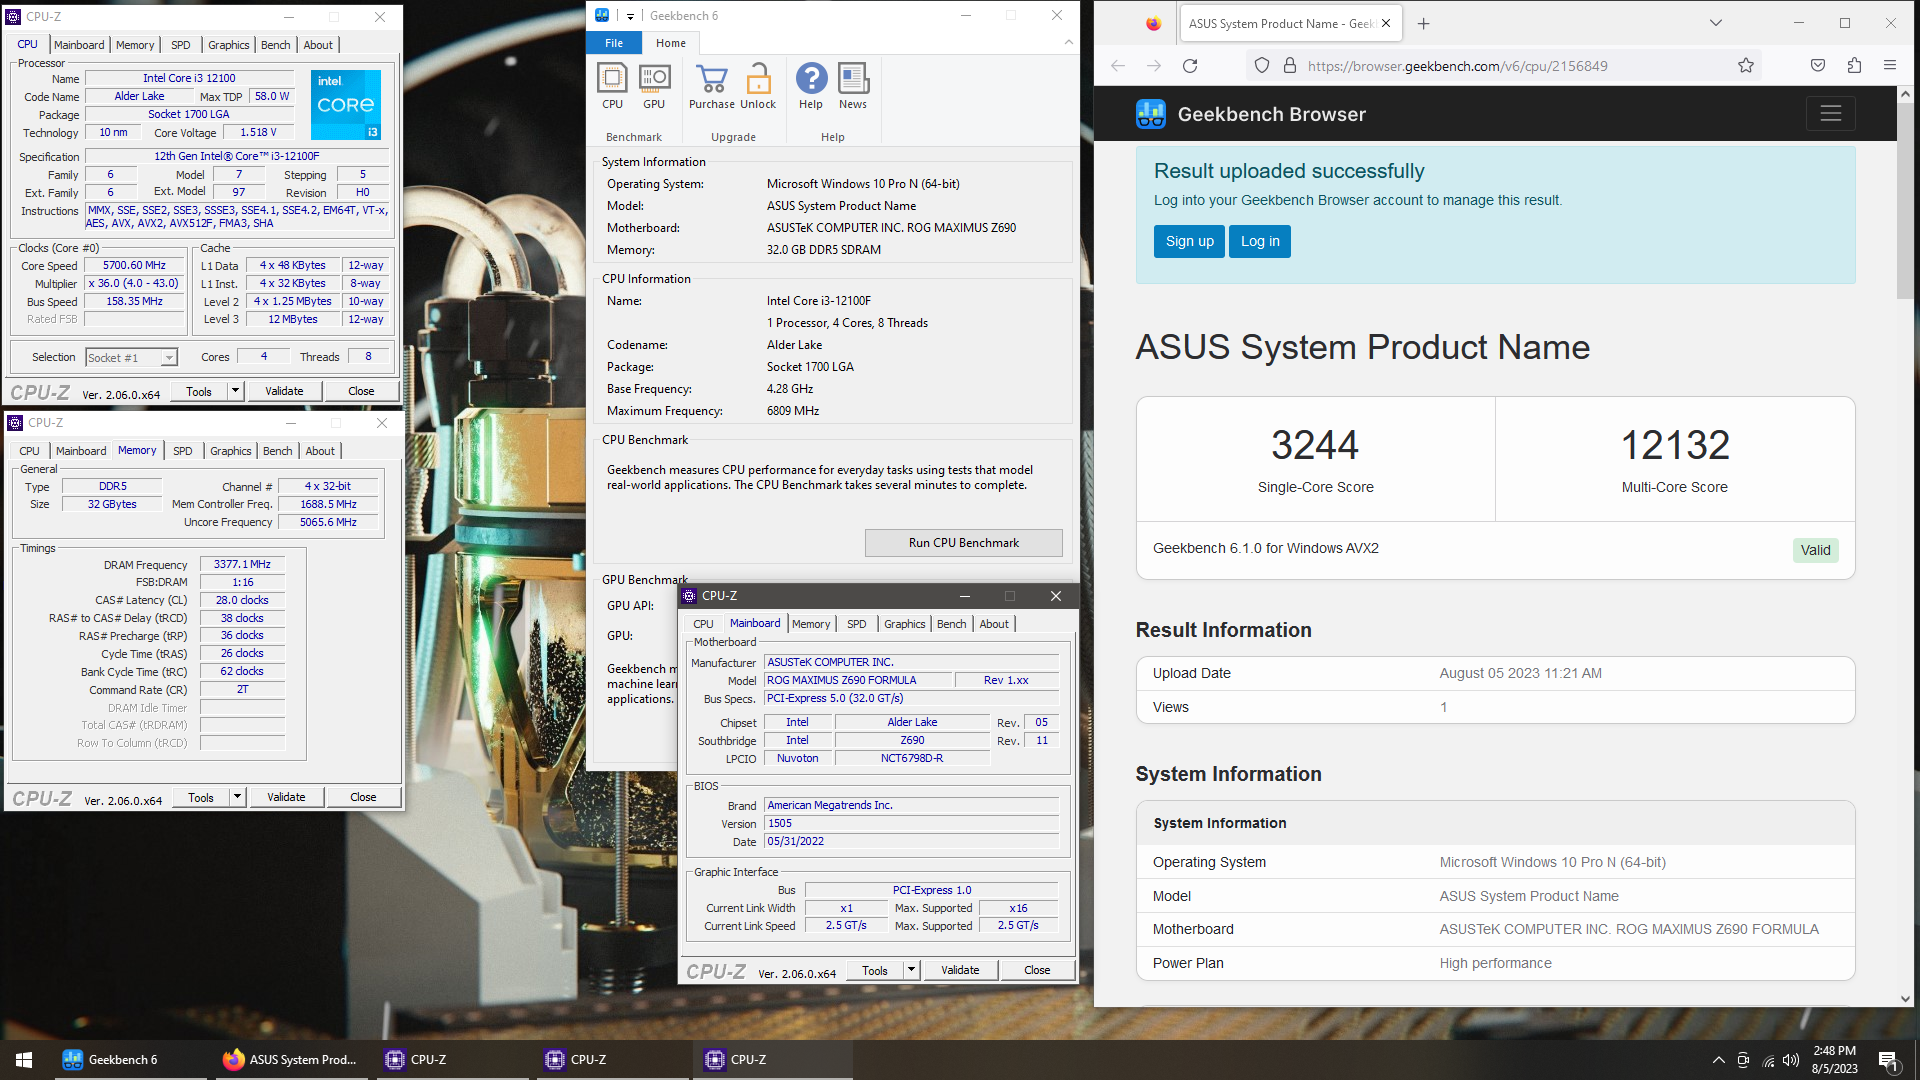Image resolution: width=1920 pixels, height=1080 pixels.
Task: Select Memory tab in Mainboard CPU-Z window
Action: [811, 624]
